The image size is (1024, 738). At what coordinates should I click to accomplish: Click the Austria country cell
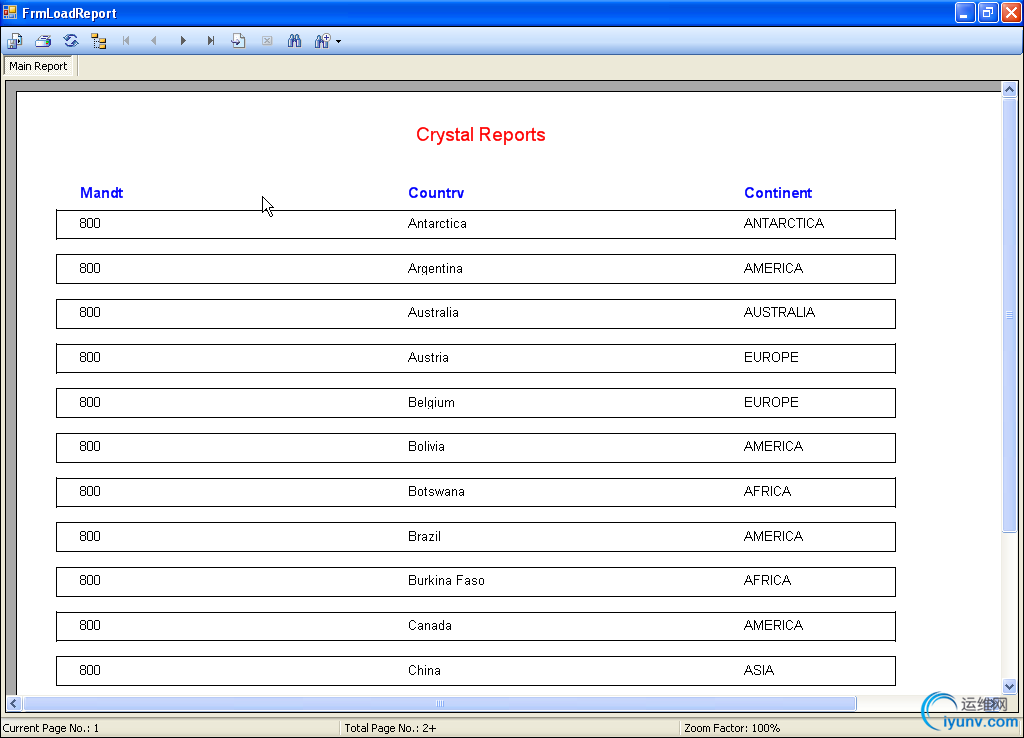(428, 358)
